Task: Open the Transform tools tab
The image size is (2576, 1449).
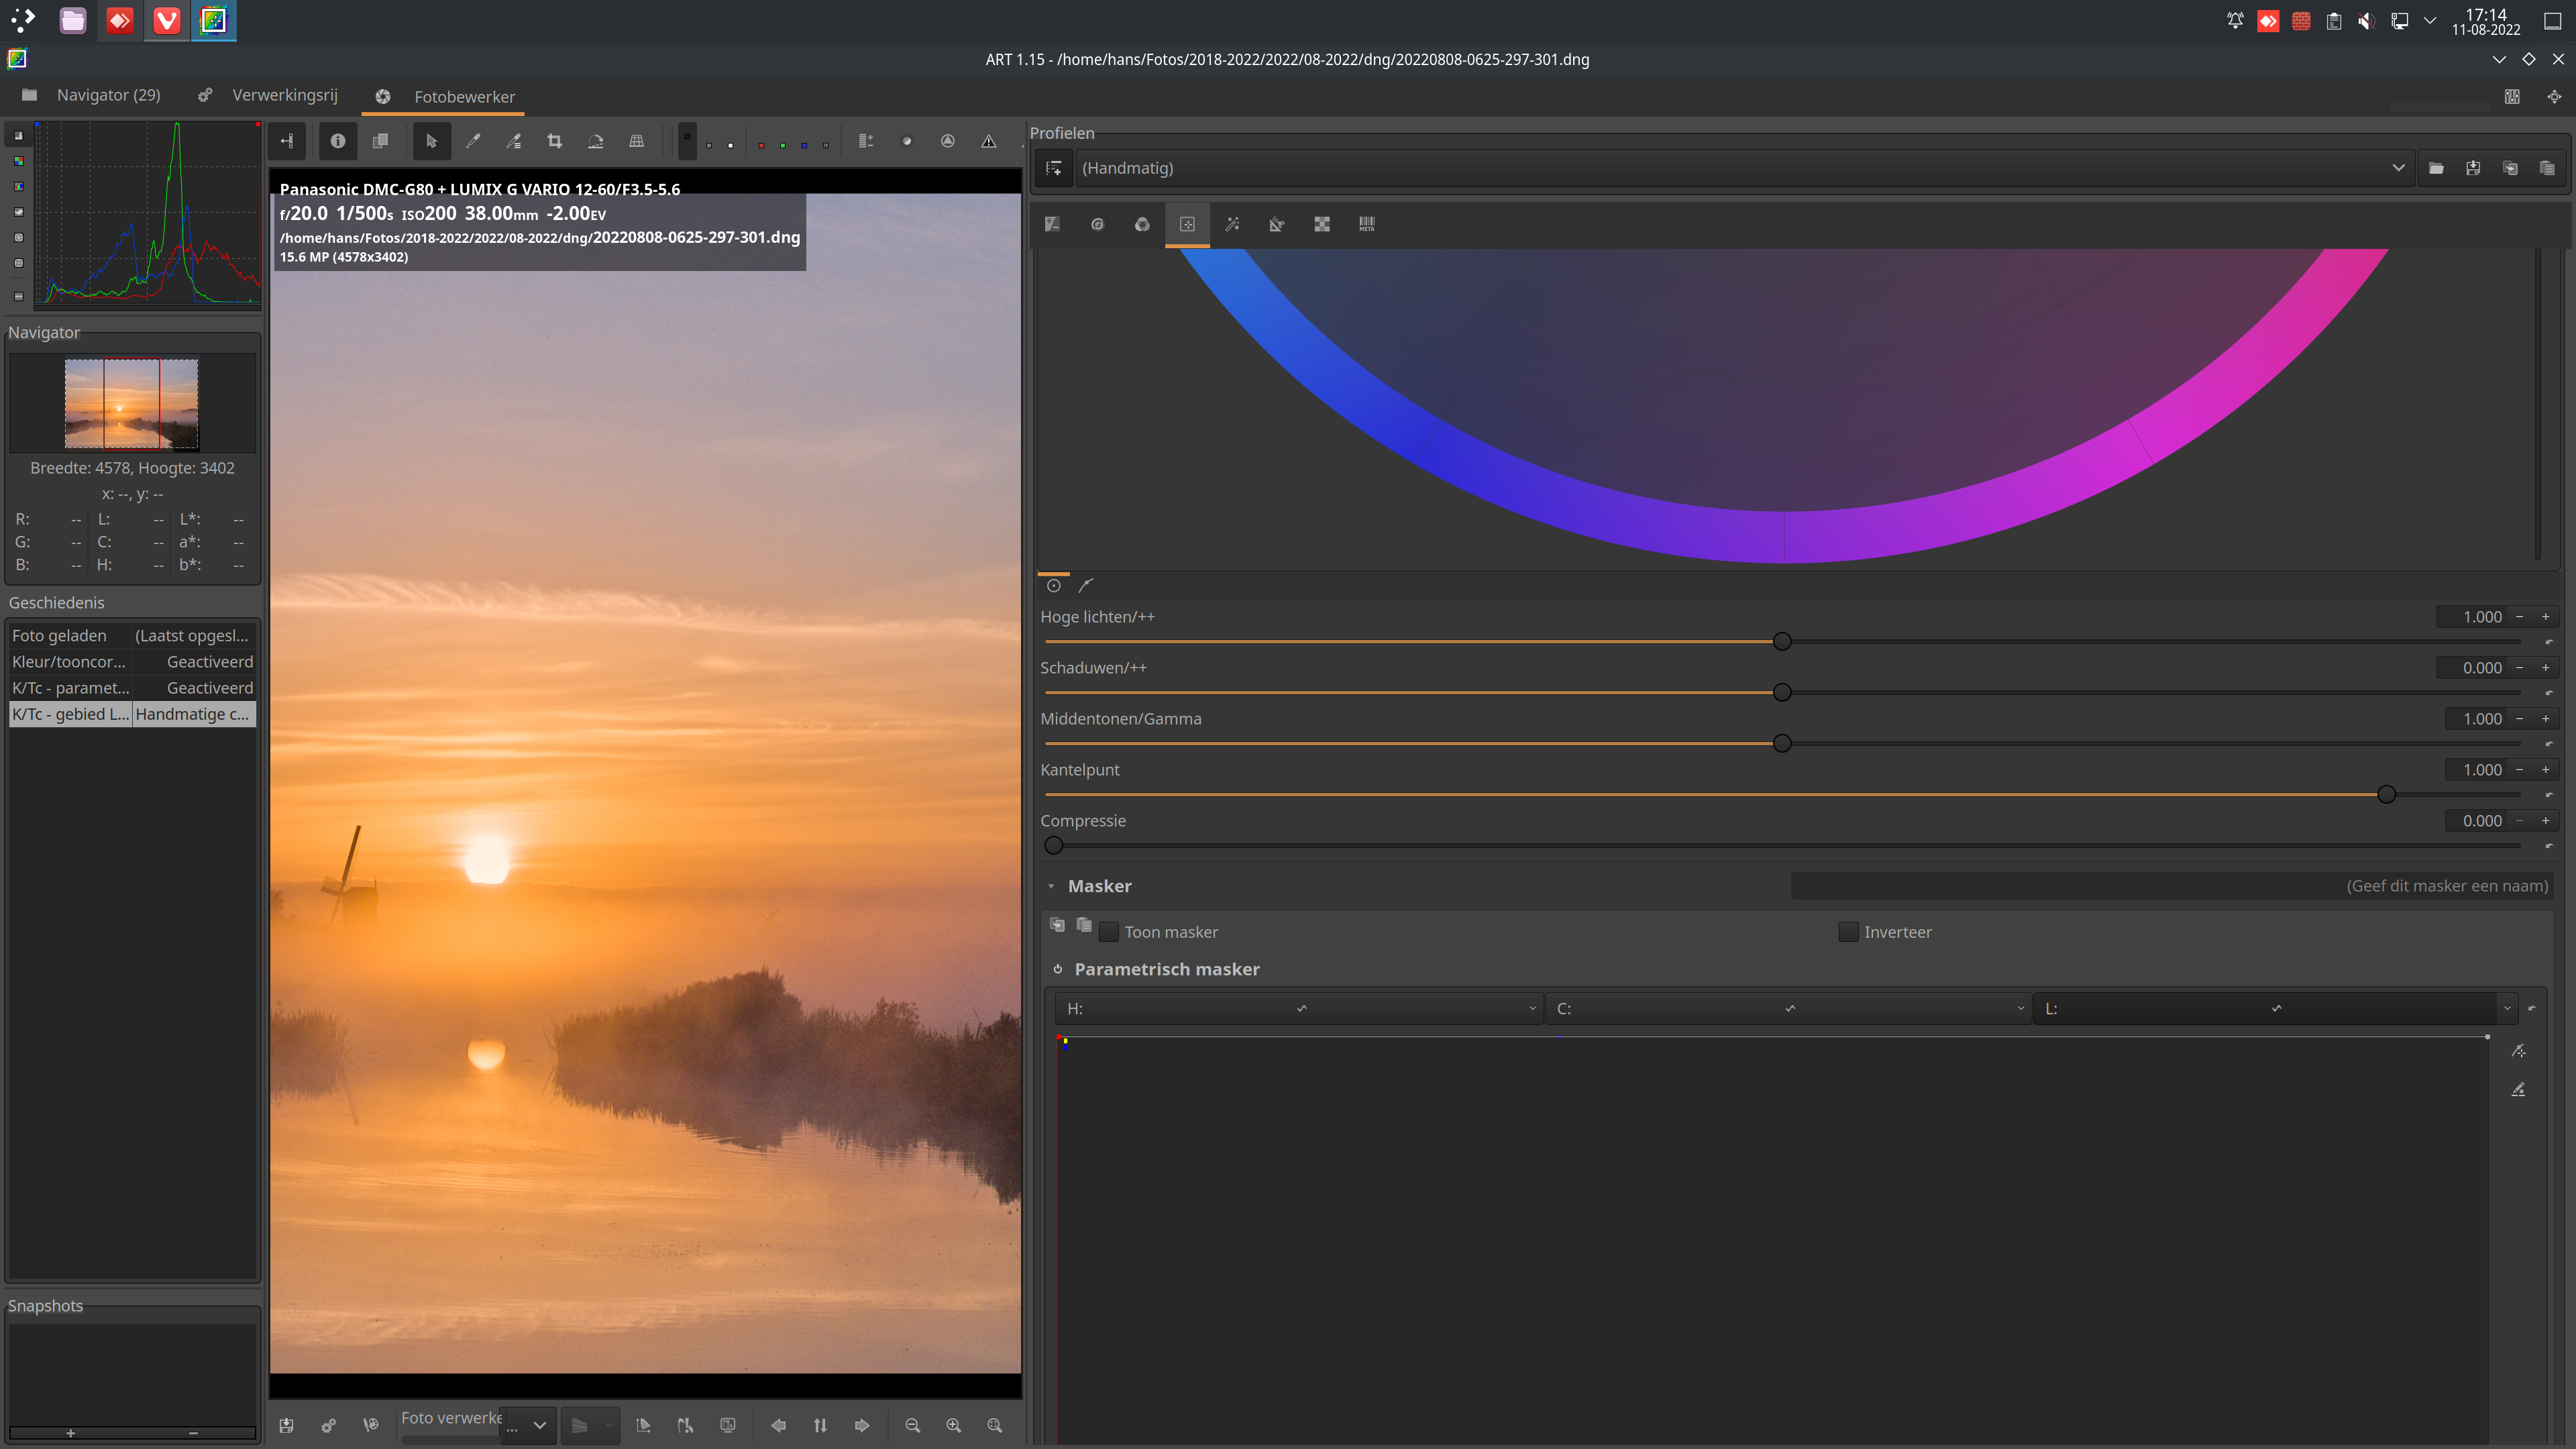Action: (x=1276, y=224)
